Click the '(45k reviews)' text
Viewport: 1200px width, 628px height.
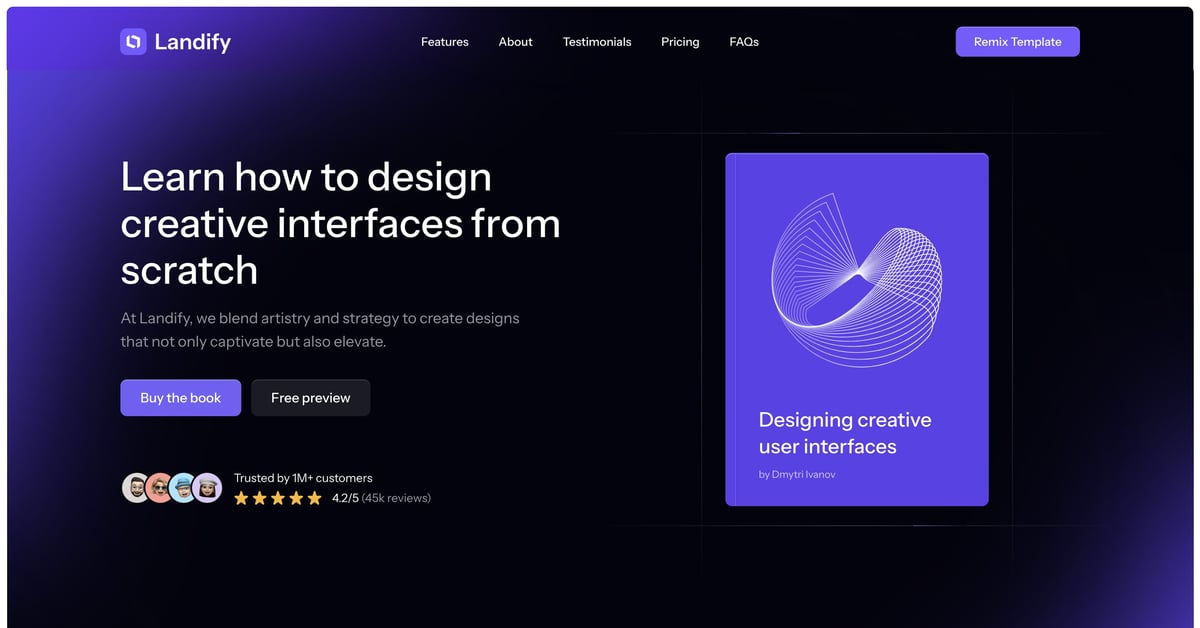(x=396, y=498)
